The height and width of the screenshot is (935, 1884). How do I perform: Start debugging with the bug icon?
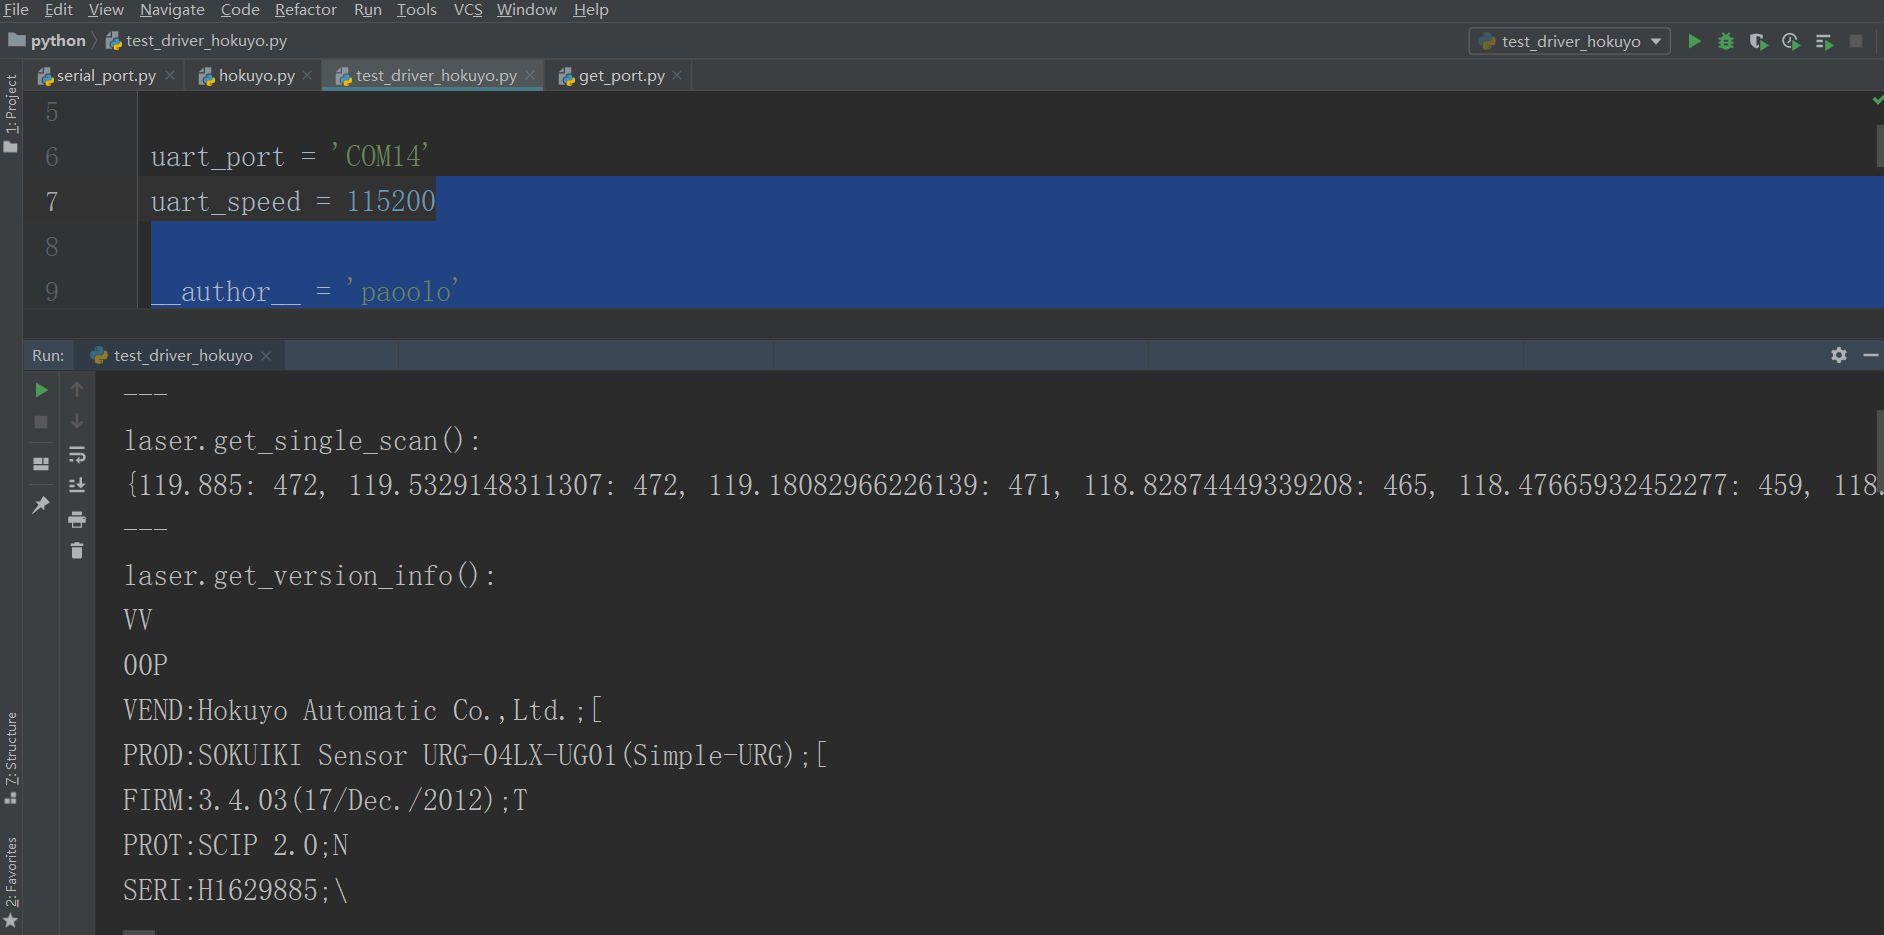1726,41
